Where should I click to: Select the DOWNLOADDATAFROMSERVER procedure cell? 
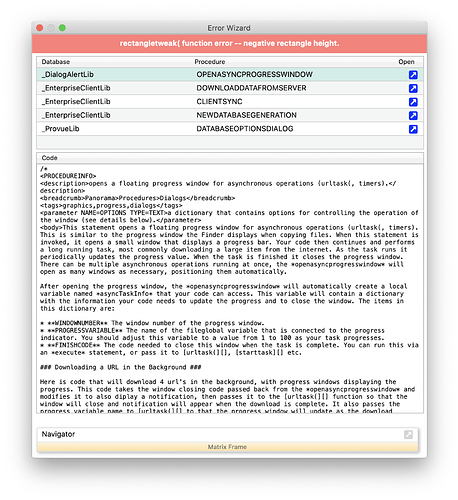pos(251,88)
